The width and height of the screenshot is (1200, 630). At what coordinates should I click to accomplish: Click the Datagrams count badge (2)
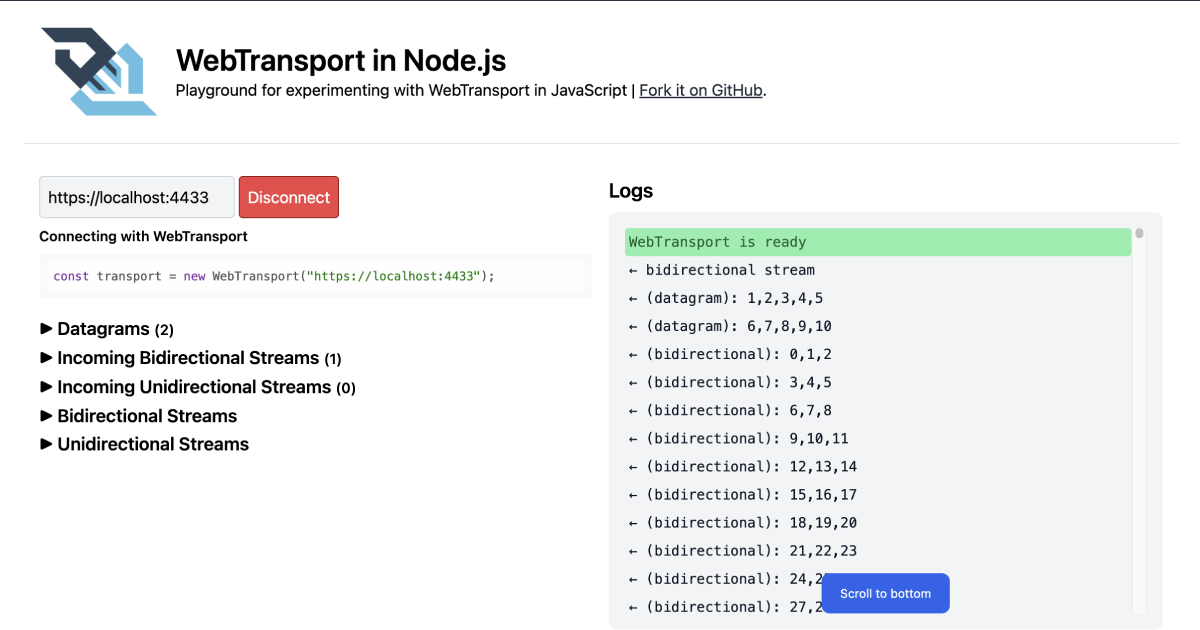coord(163,329)
